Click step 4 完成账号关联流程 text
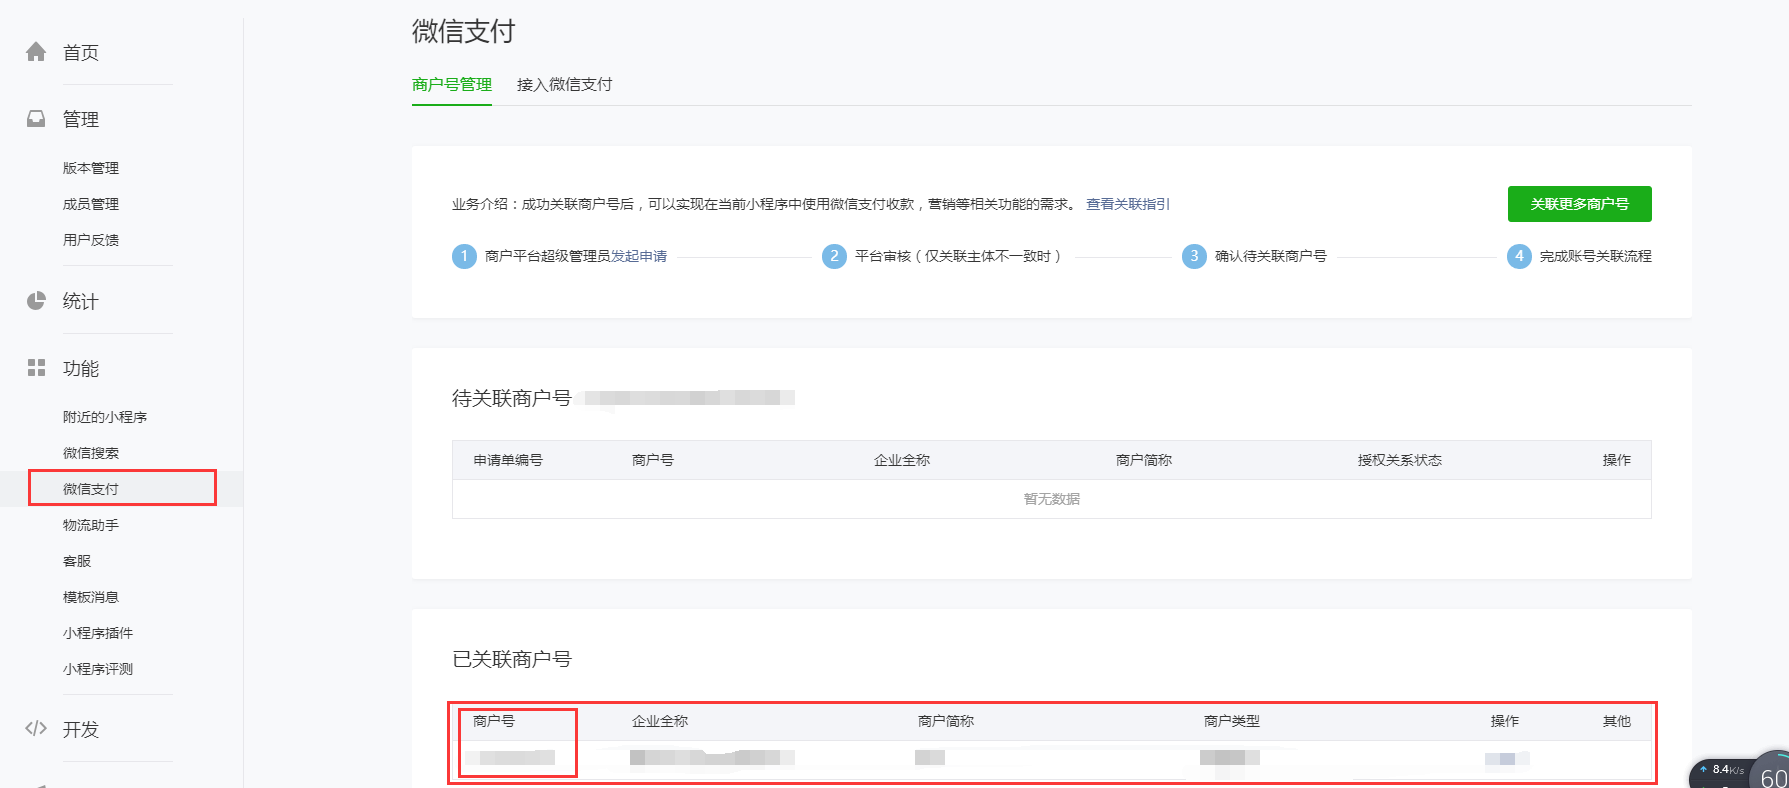The image size is (1789, 788). [x=1596, y=256]
